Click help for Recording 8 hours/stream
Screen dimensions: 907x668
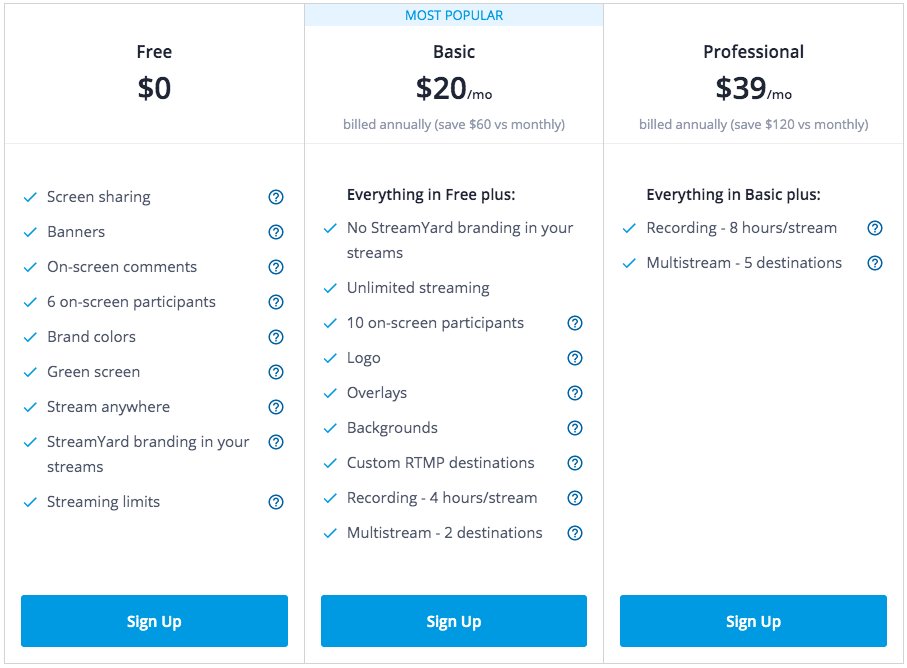click(875, 228)
